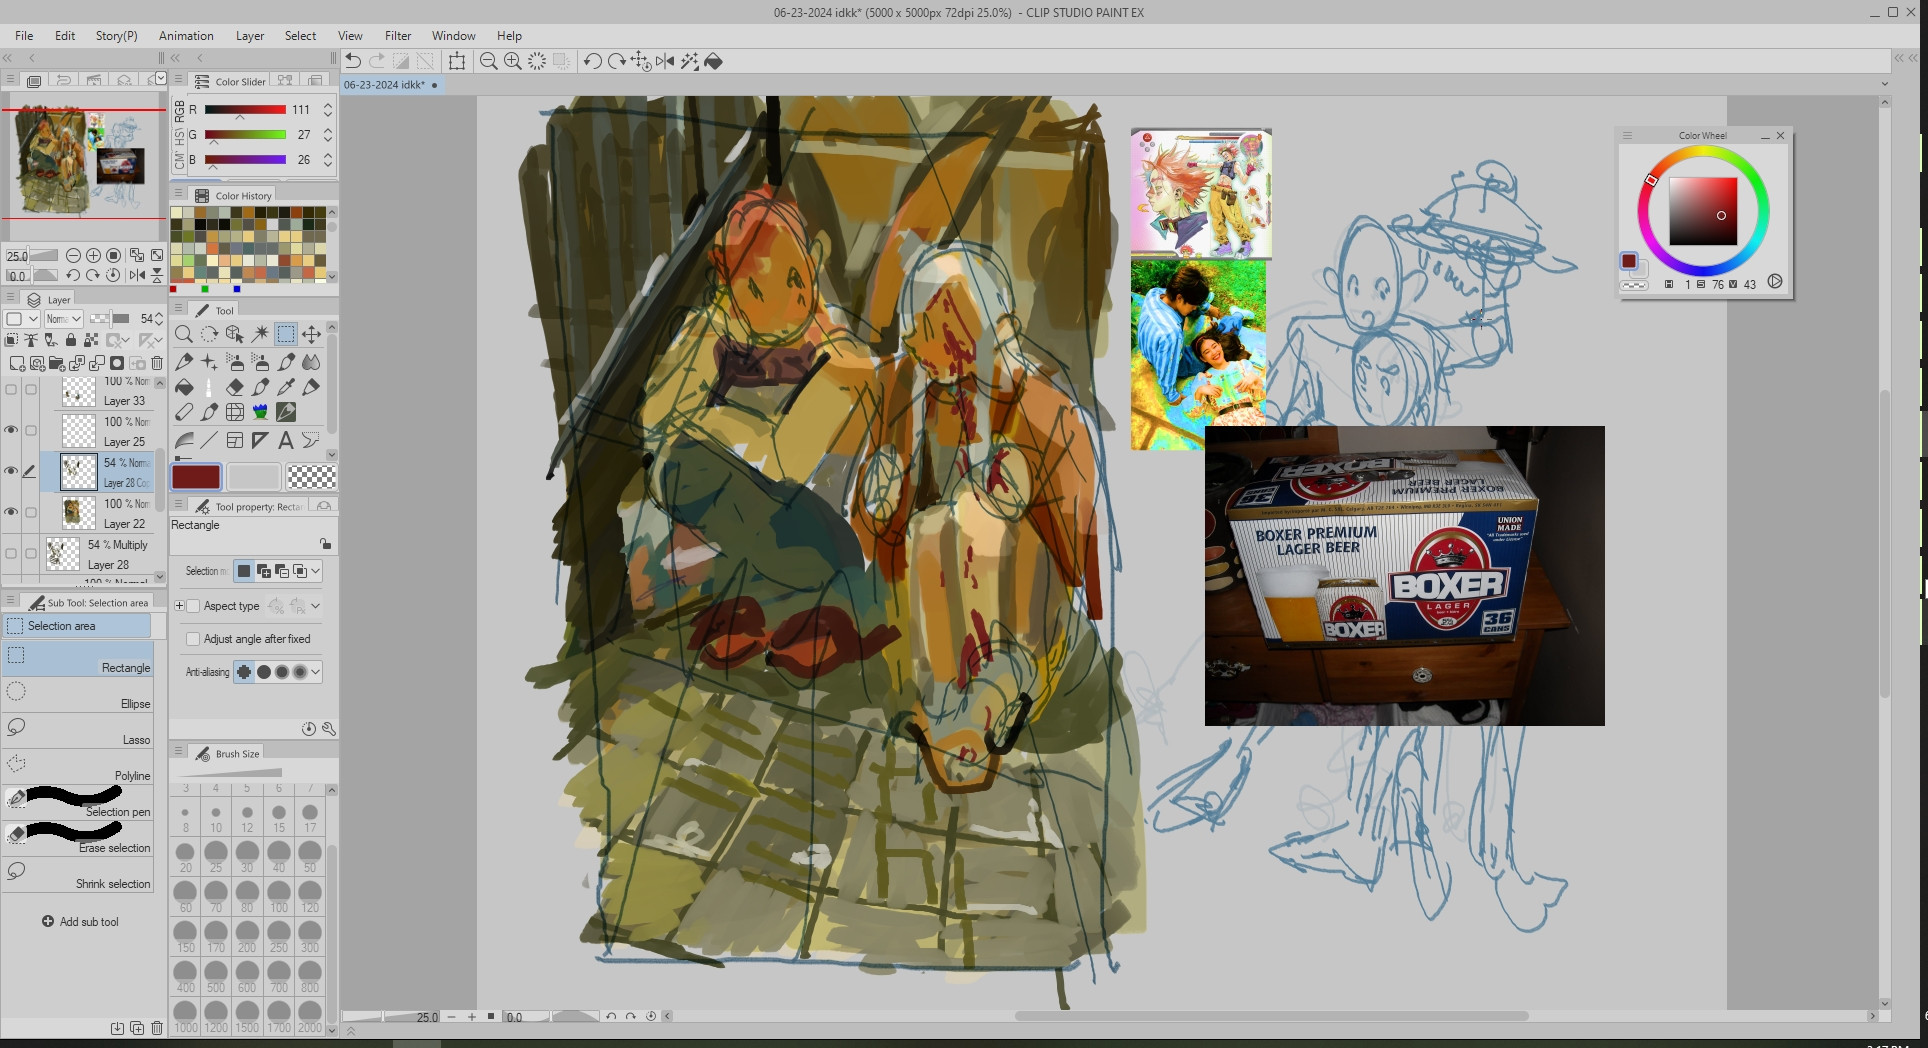Click the Flip horizontal icon in command bar
This screenshot has width=1928, height=1048.
tap(665, 61)
